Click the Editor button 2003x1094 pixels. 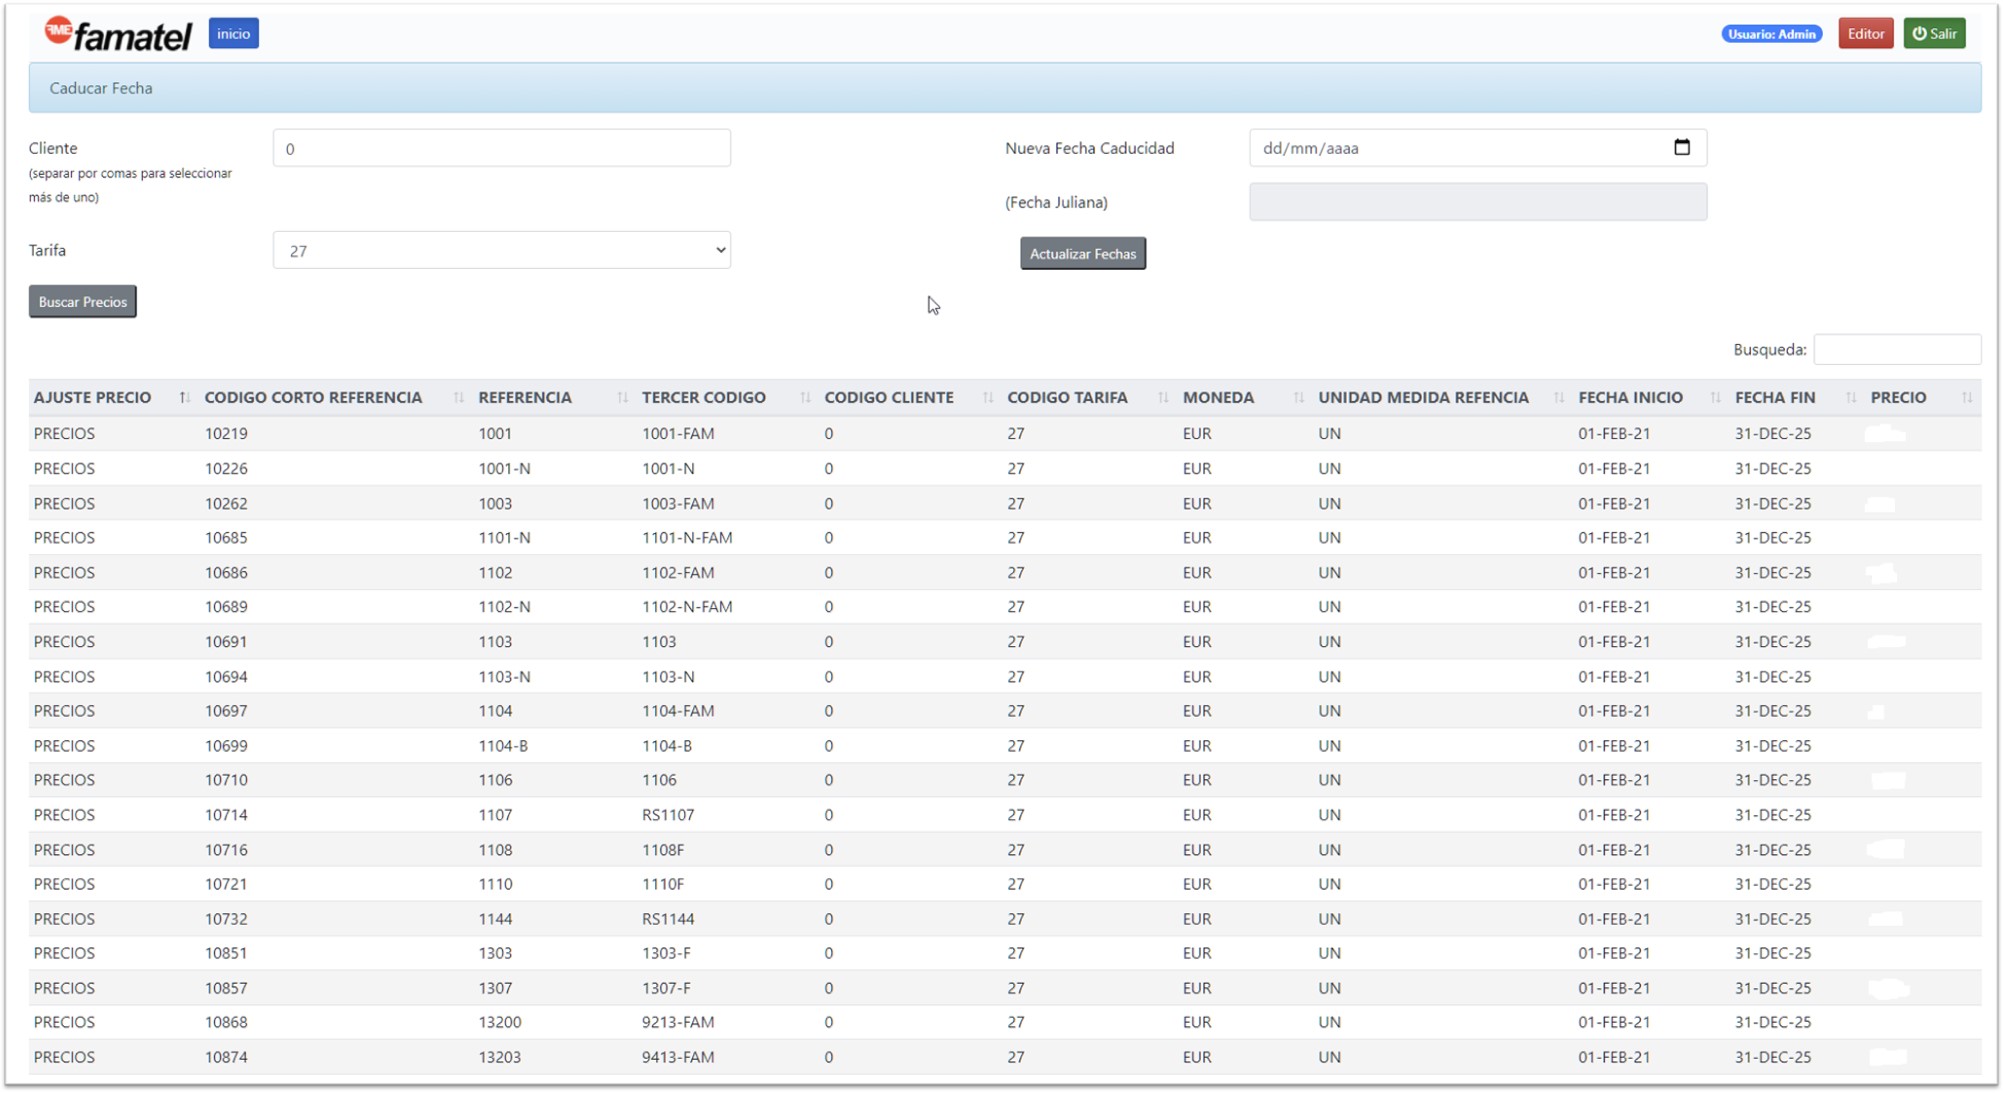(1865, 34)
